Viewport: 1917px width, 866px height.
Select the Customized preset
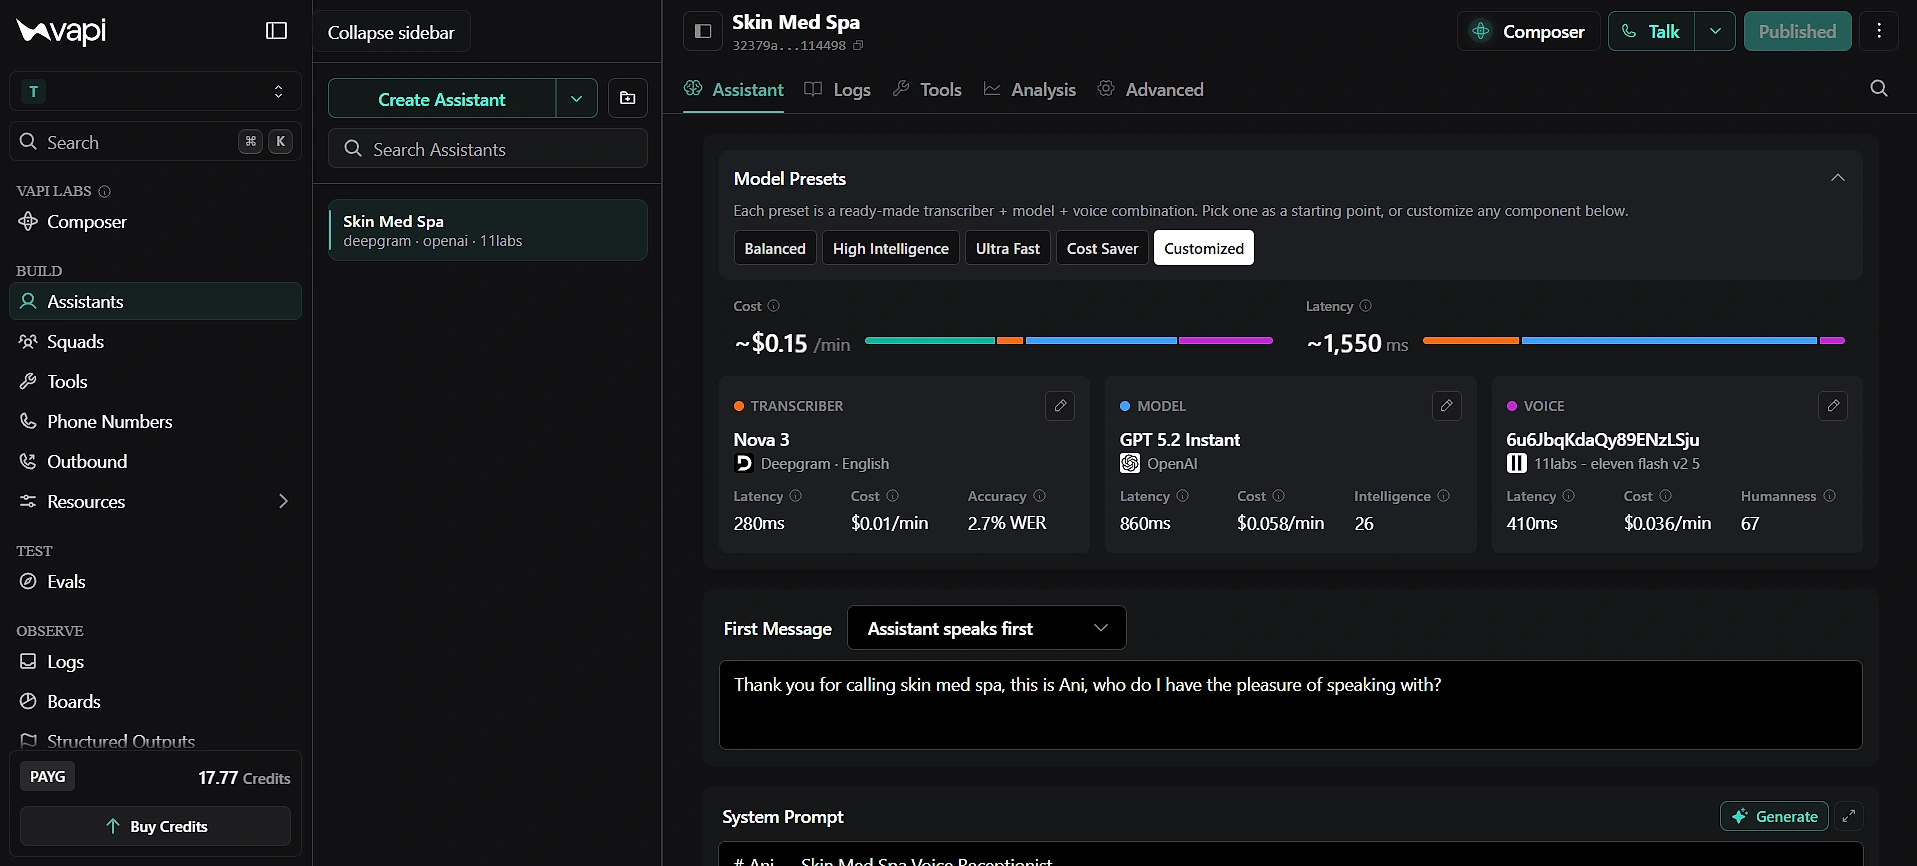point(1204,248)
